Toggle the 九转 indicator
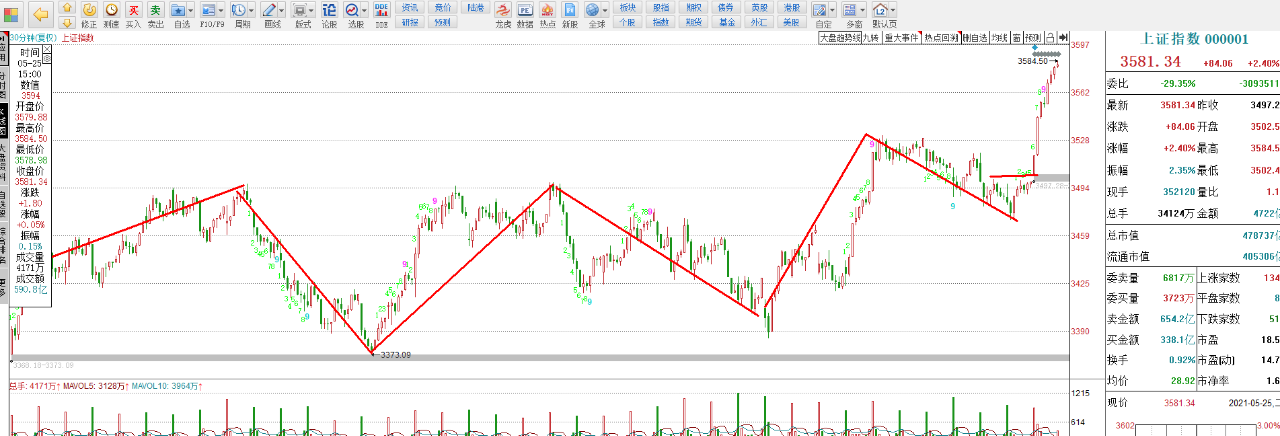This screenshot has width=1280, height=436. [x=872, y=38]
